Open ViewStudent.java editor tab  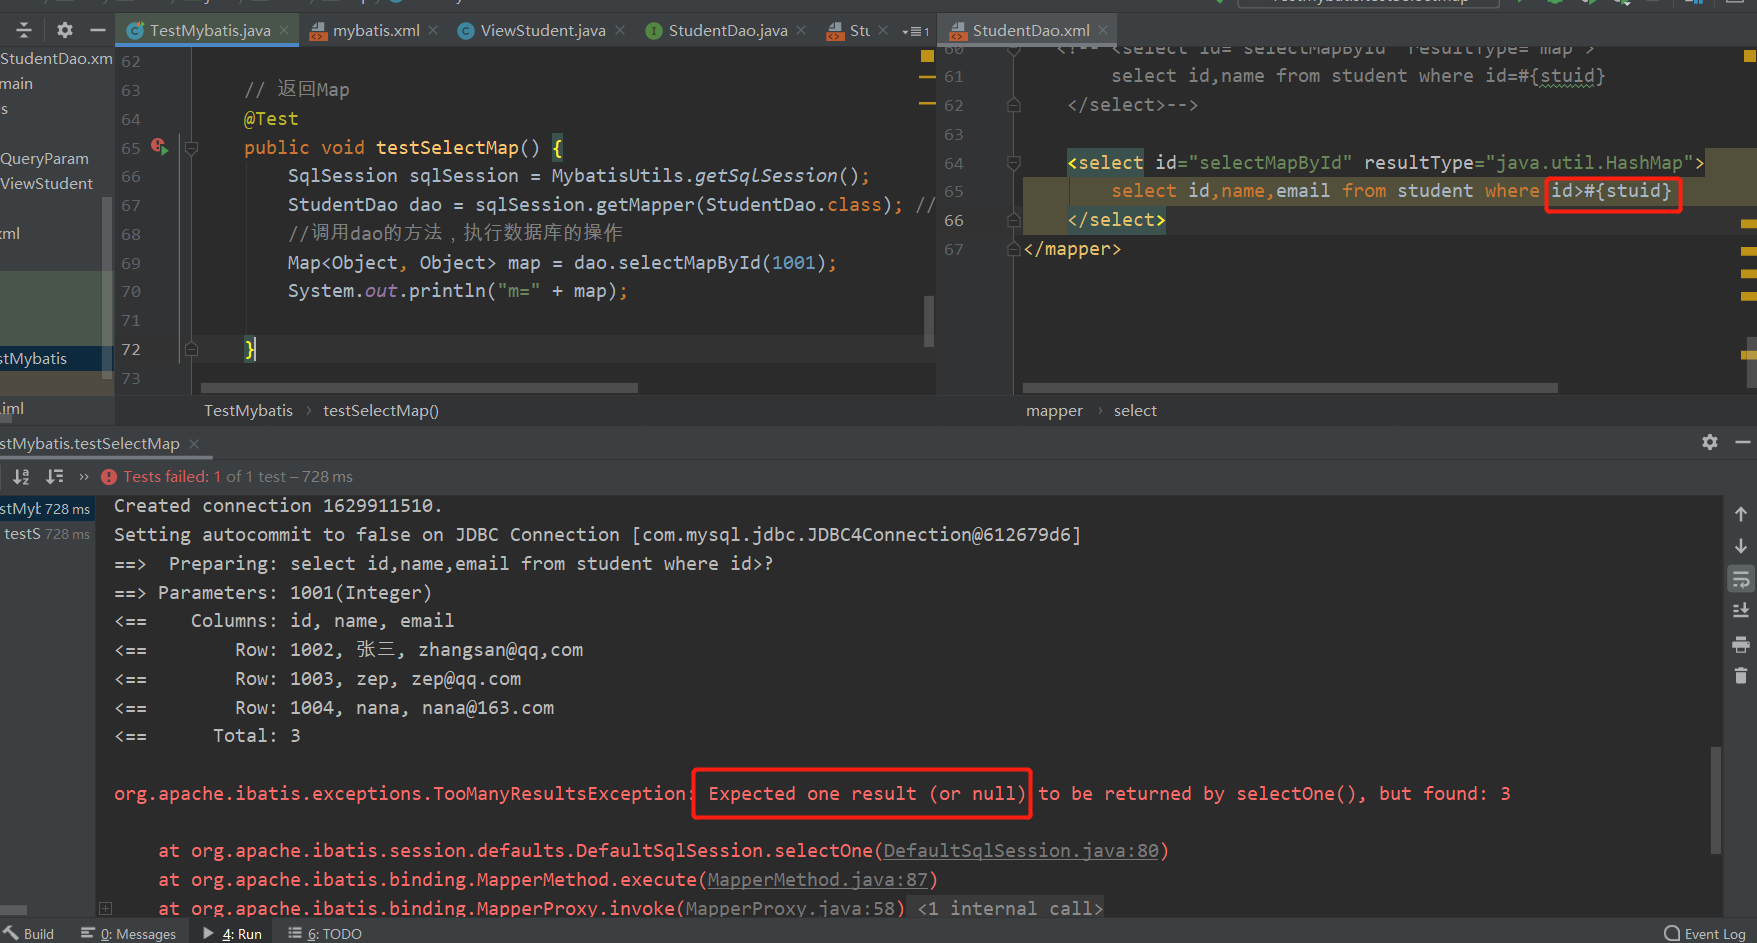(x=543, y=30)
